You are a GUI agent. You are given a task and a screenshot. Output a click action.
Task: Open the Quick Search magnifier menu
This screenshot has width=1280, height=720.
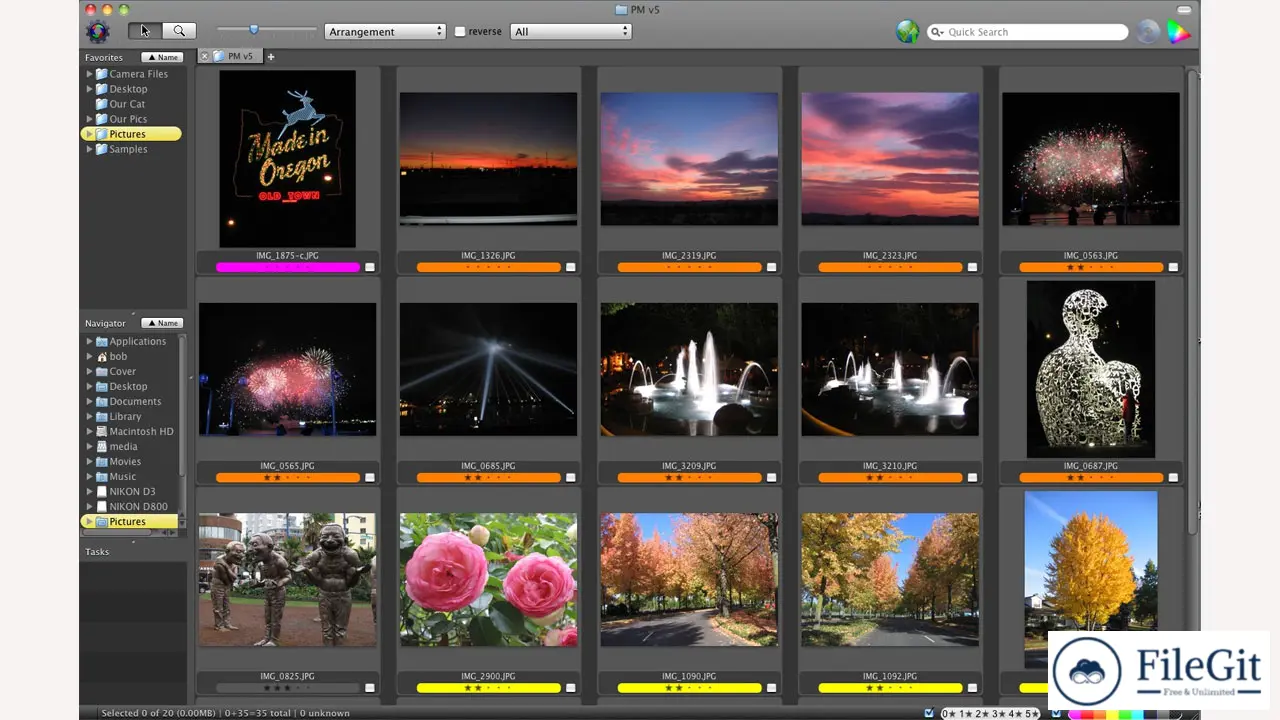[937, 32]
